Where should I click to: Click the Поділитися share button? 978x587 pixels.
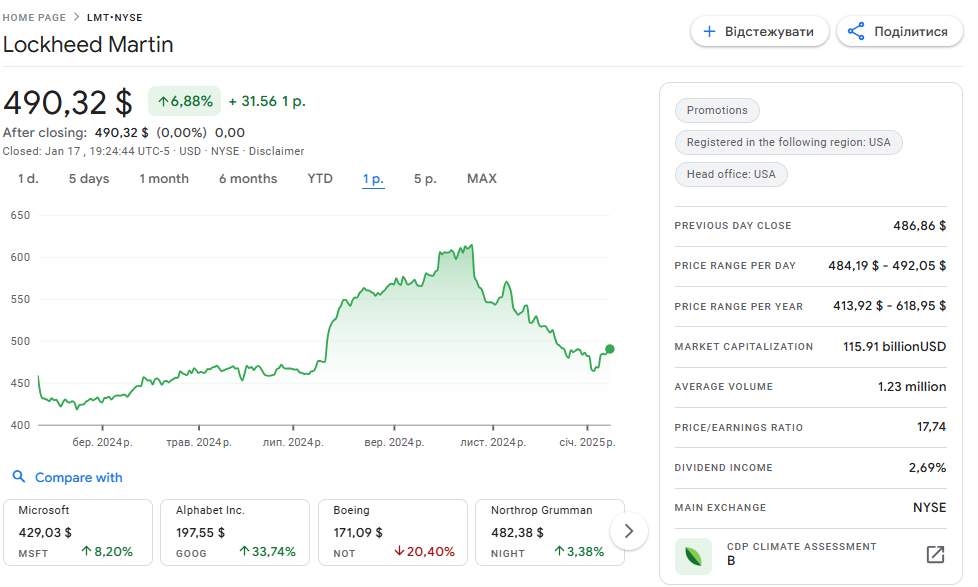[899, 32]
